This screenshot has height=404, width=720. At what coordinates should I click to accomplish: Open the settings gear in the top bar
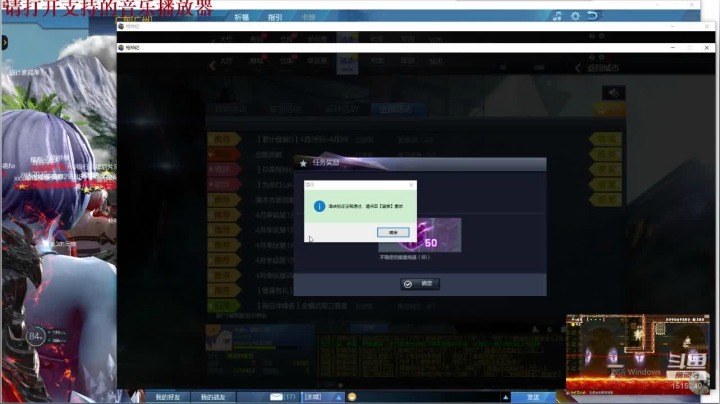point(575,16)
